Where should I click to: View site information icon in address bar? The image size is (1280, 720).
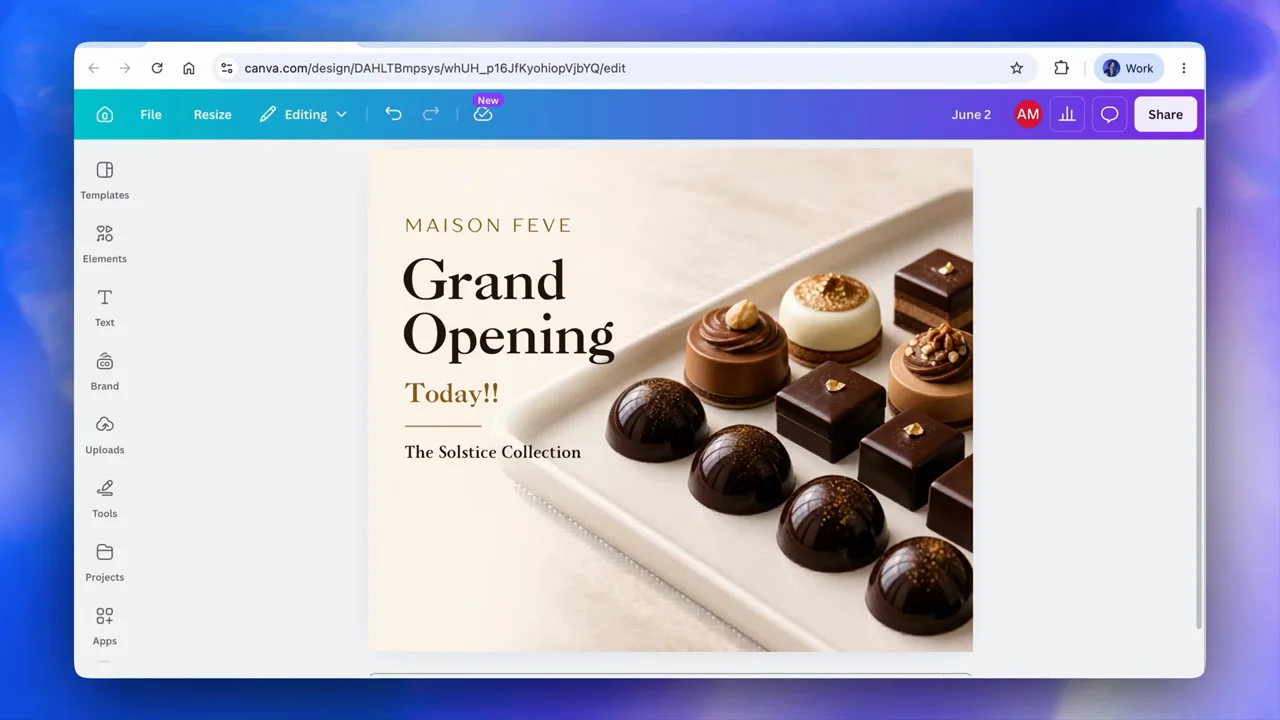pos(227,68)
